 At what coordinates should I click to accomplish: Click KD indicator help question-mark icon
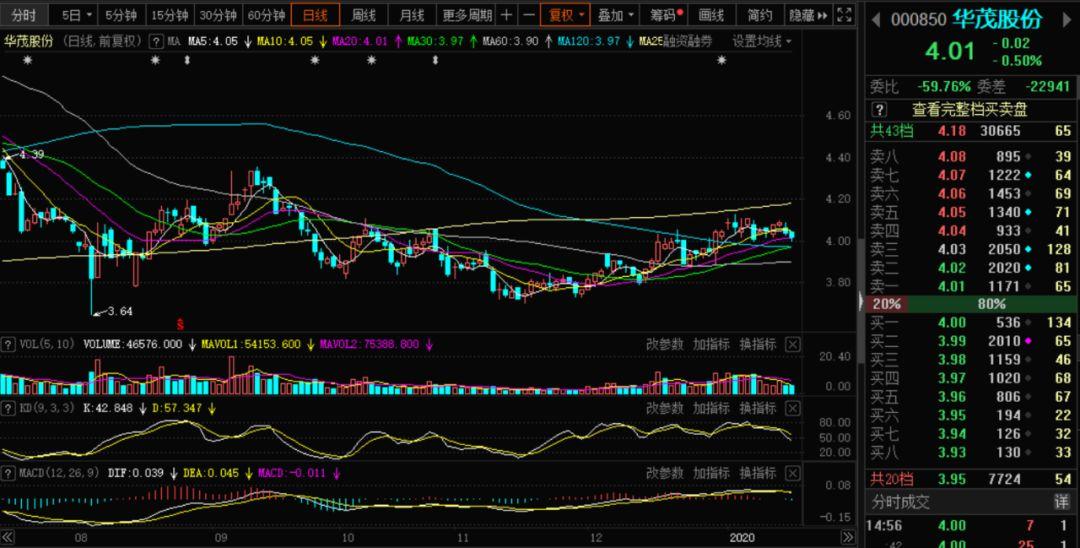8,408
